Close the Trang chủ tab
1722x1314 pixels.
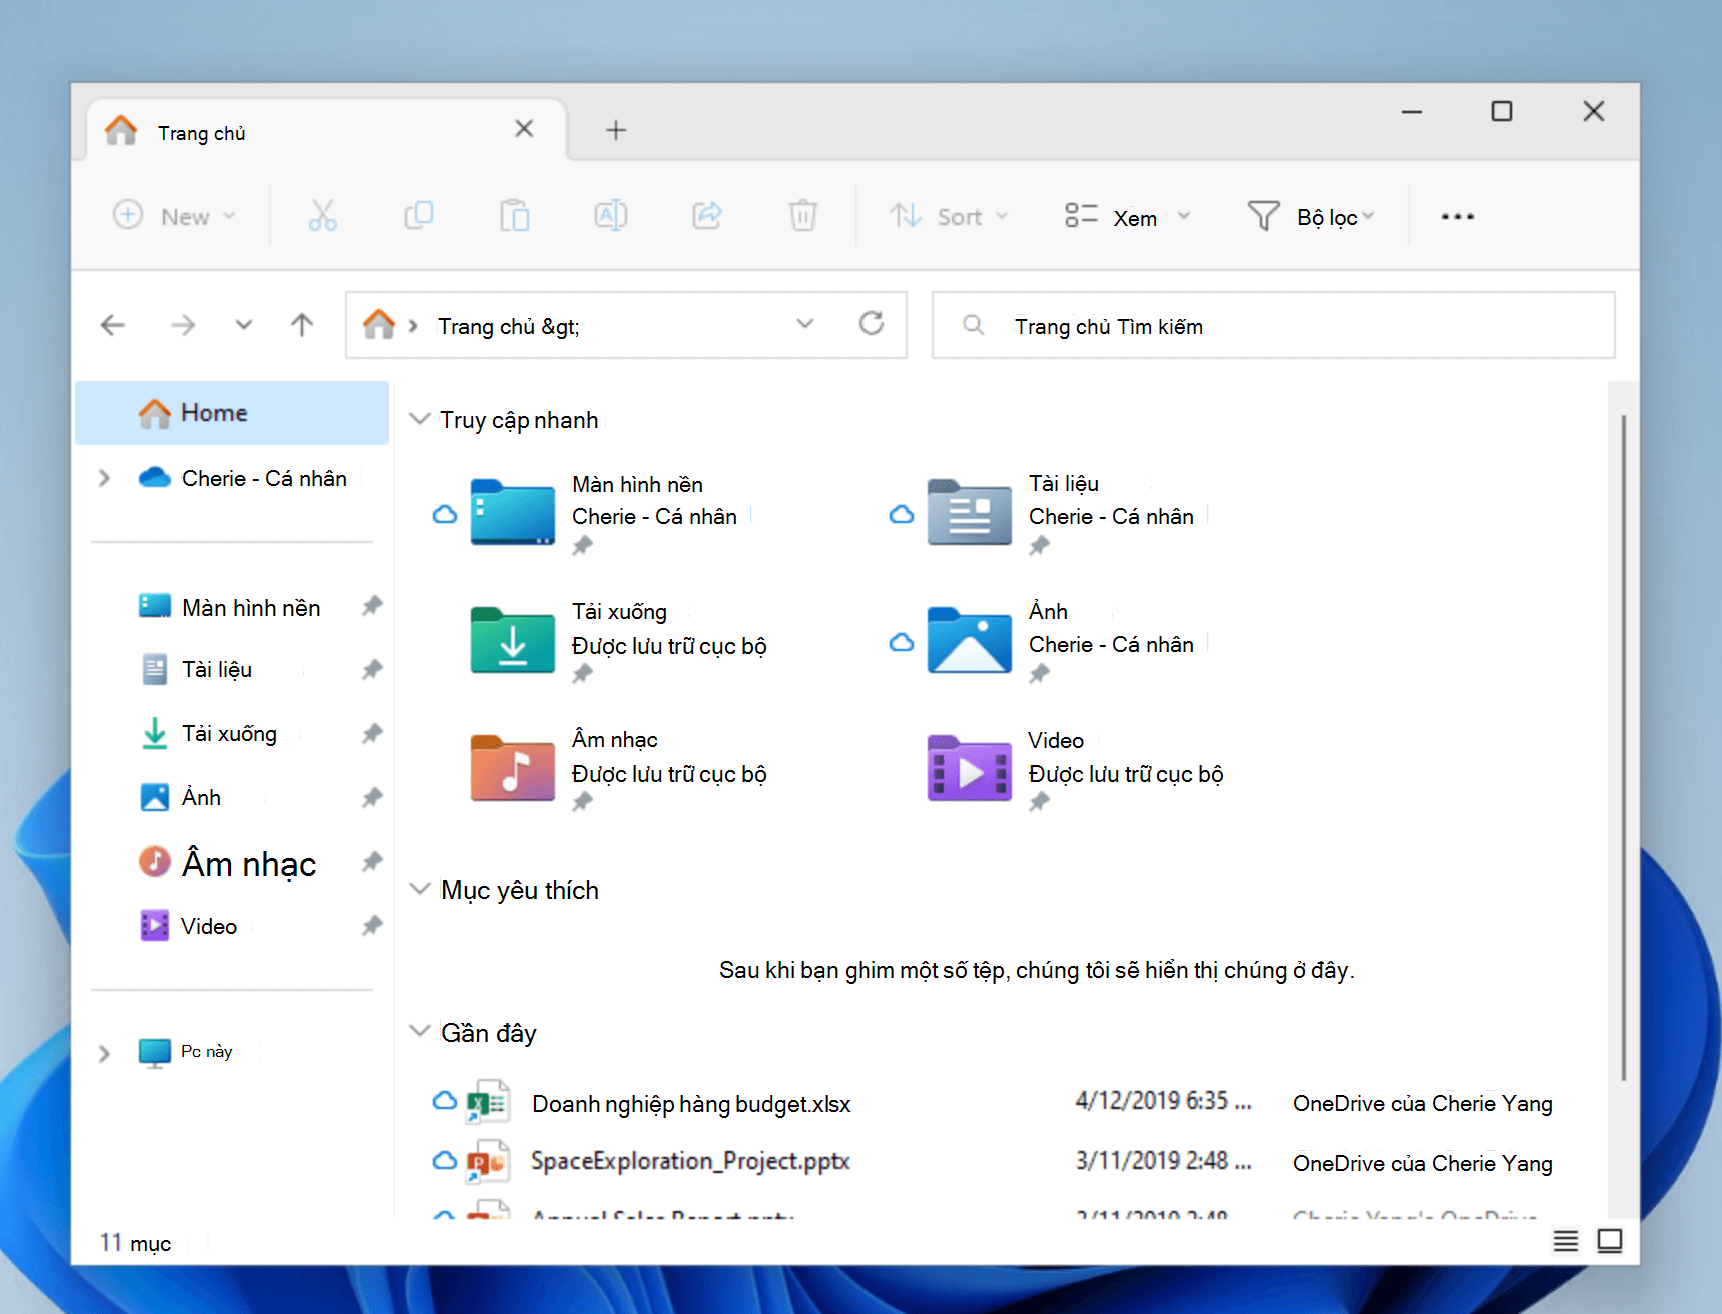[x=524, y=129]
